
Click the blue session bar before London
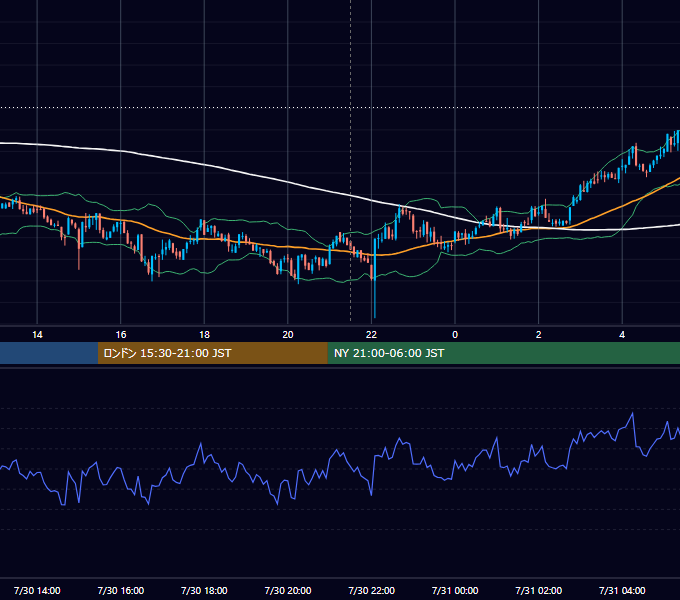point(49,353)
